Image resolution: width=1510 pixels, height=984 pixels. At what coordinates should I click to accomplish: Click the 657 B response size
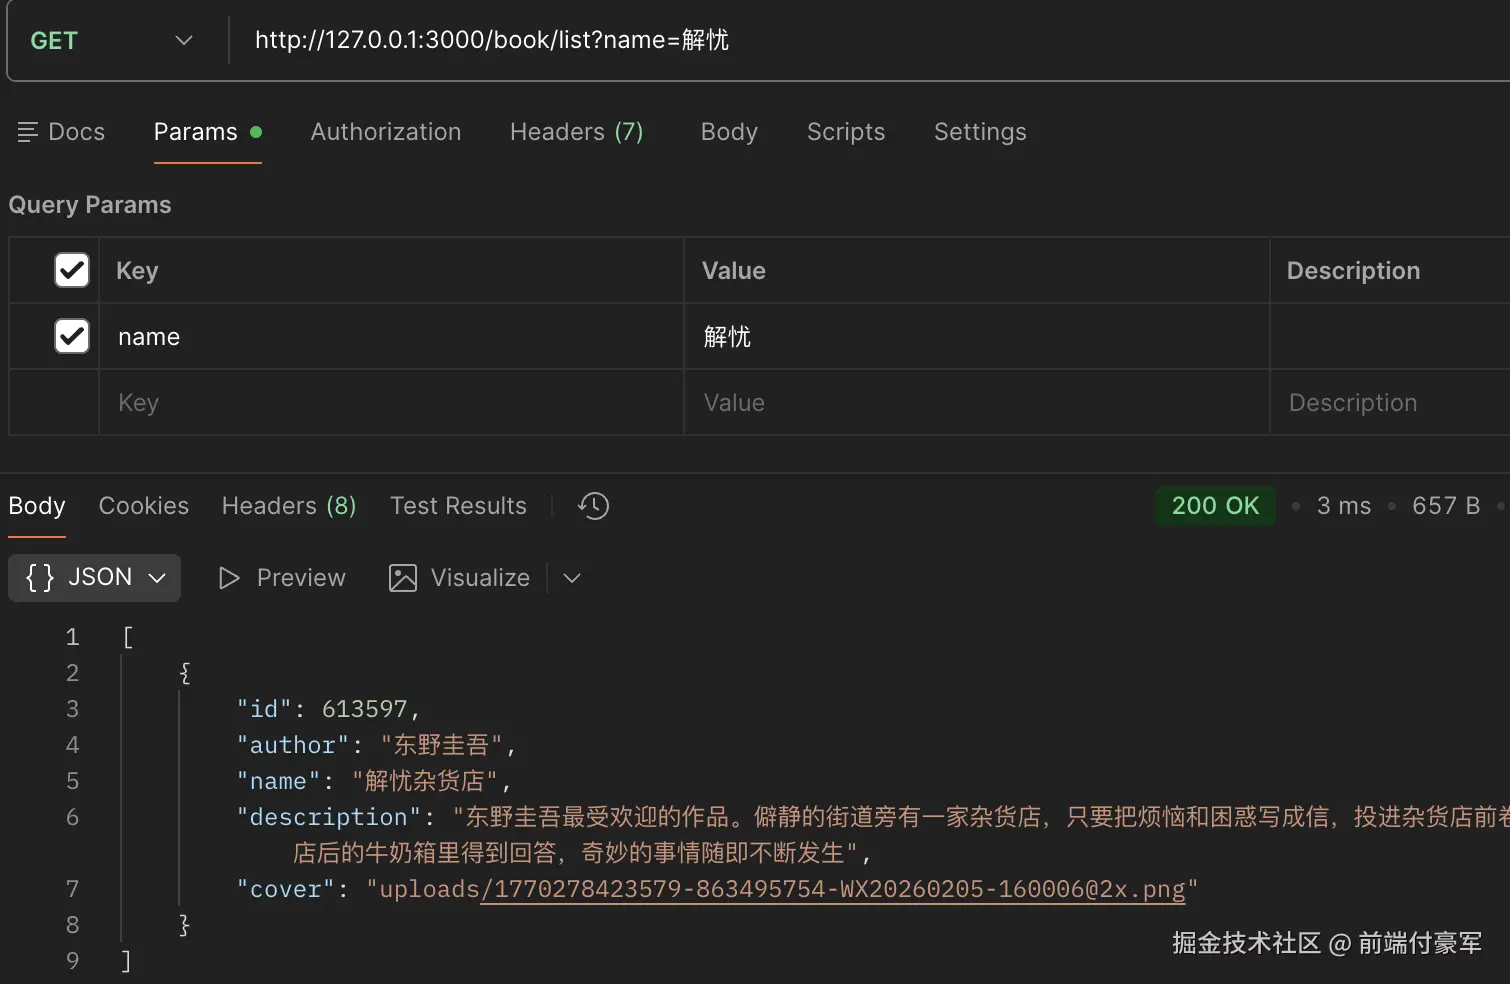1446,506
